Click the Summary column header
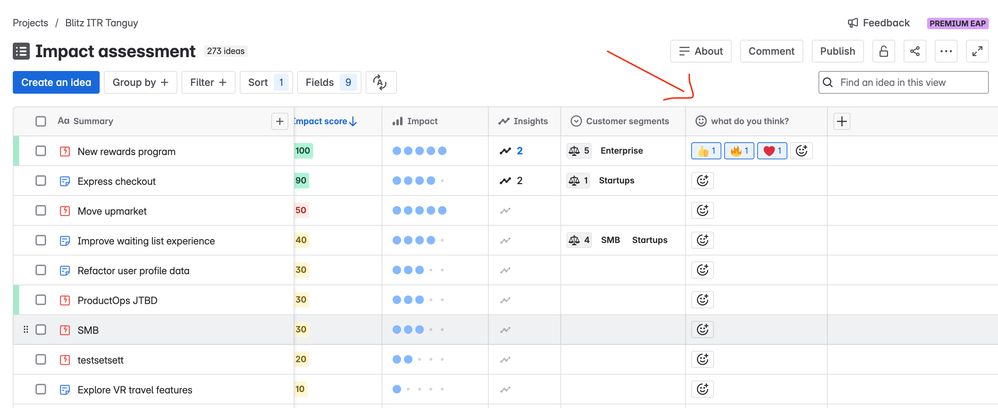Viewport: 998px width, 408px height. [85, 122]
